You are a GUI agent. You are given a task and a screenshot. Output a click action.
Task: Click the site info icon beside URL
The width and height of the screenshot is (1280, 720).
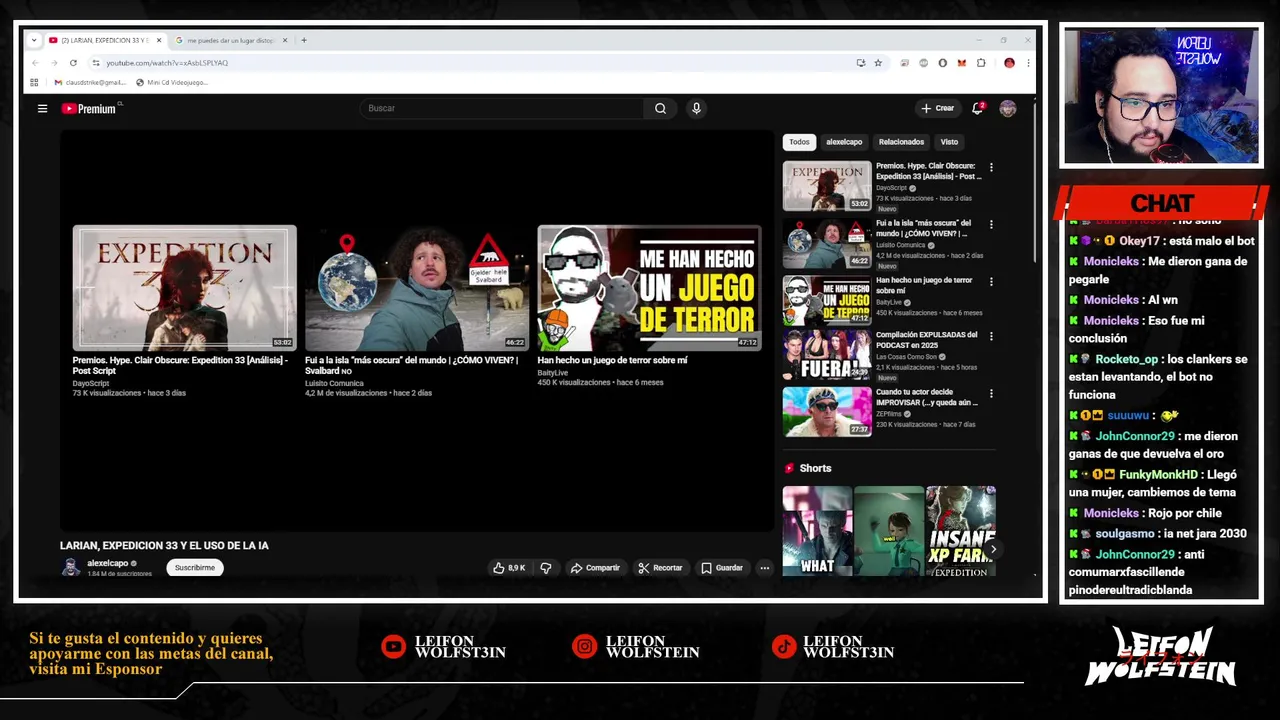coord(96,62)
